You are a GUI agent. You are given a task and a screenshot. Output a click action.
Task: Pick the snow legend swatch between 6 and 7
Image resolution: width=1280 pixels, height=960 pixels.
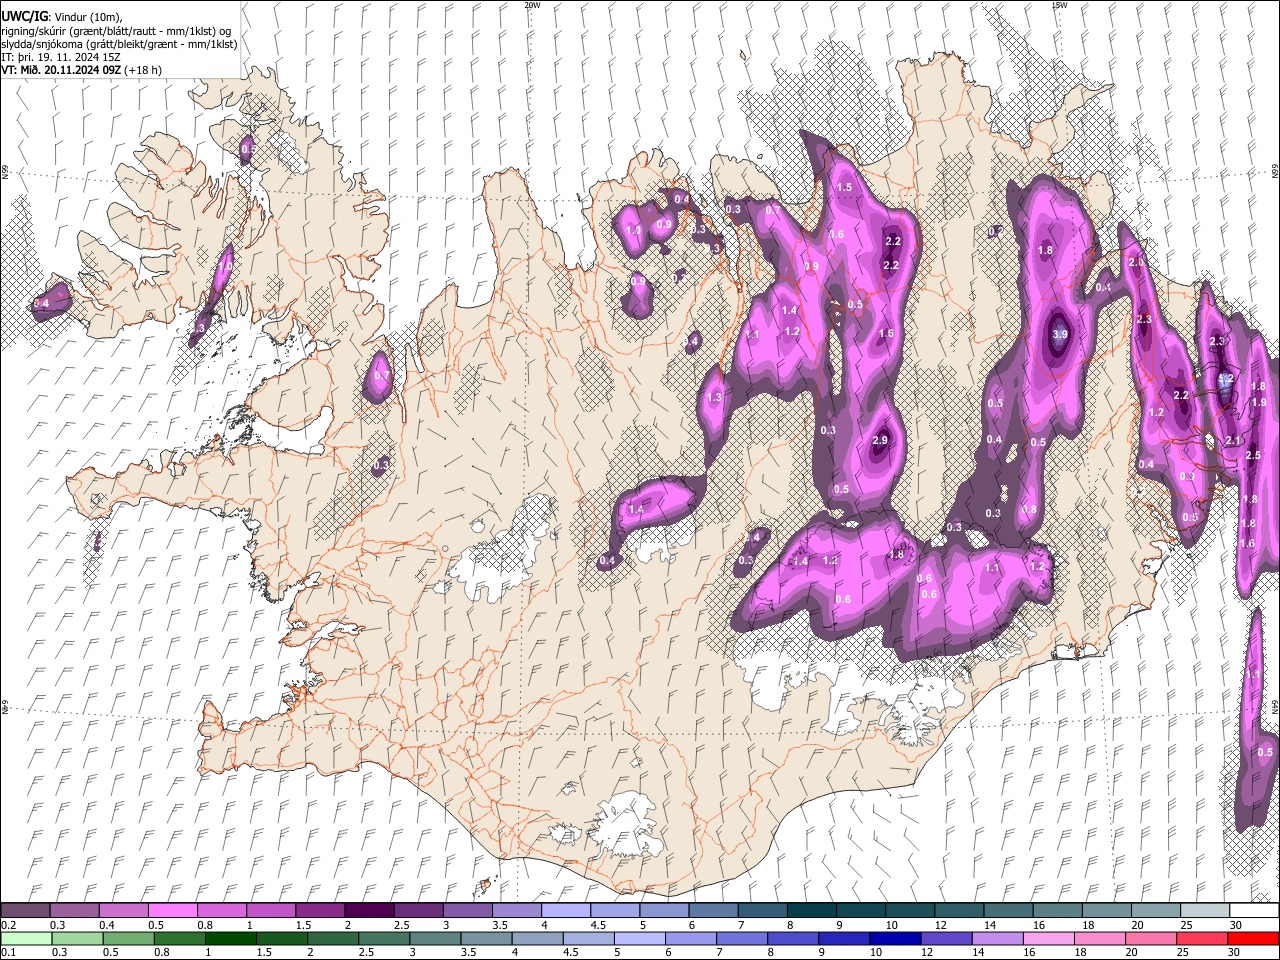(713, 911)
